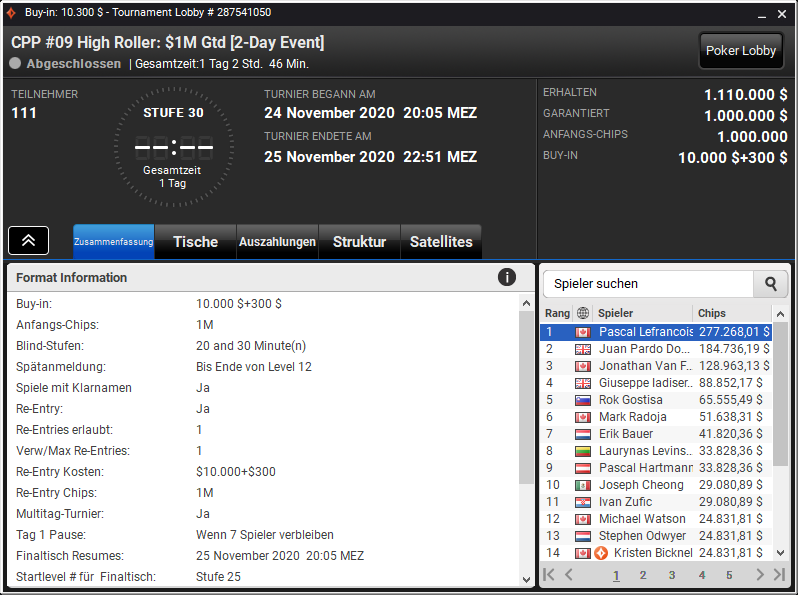Switch to the Auszahlungen tab
798x595 pixels.
tap(277, 242)
